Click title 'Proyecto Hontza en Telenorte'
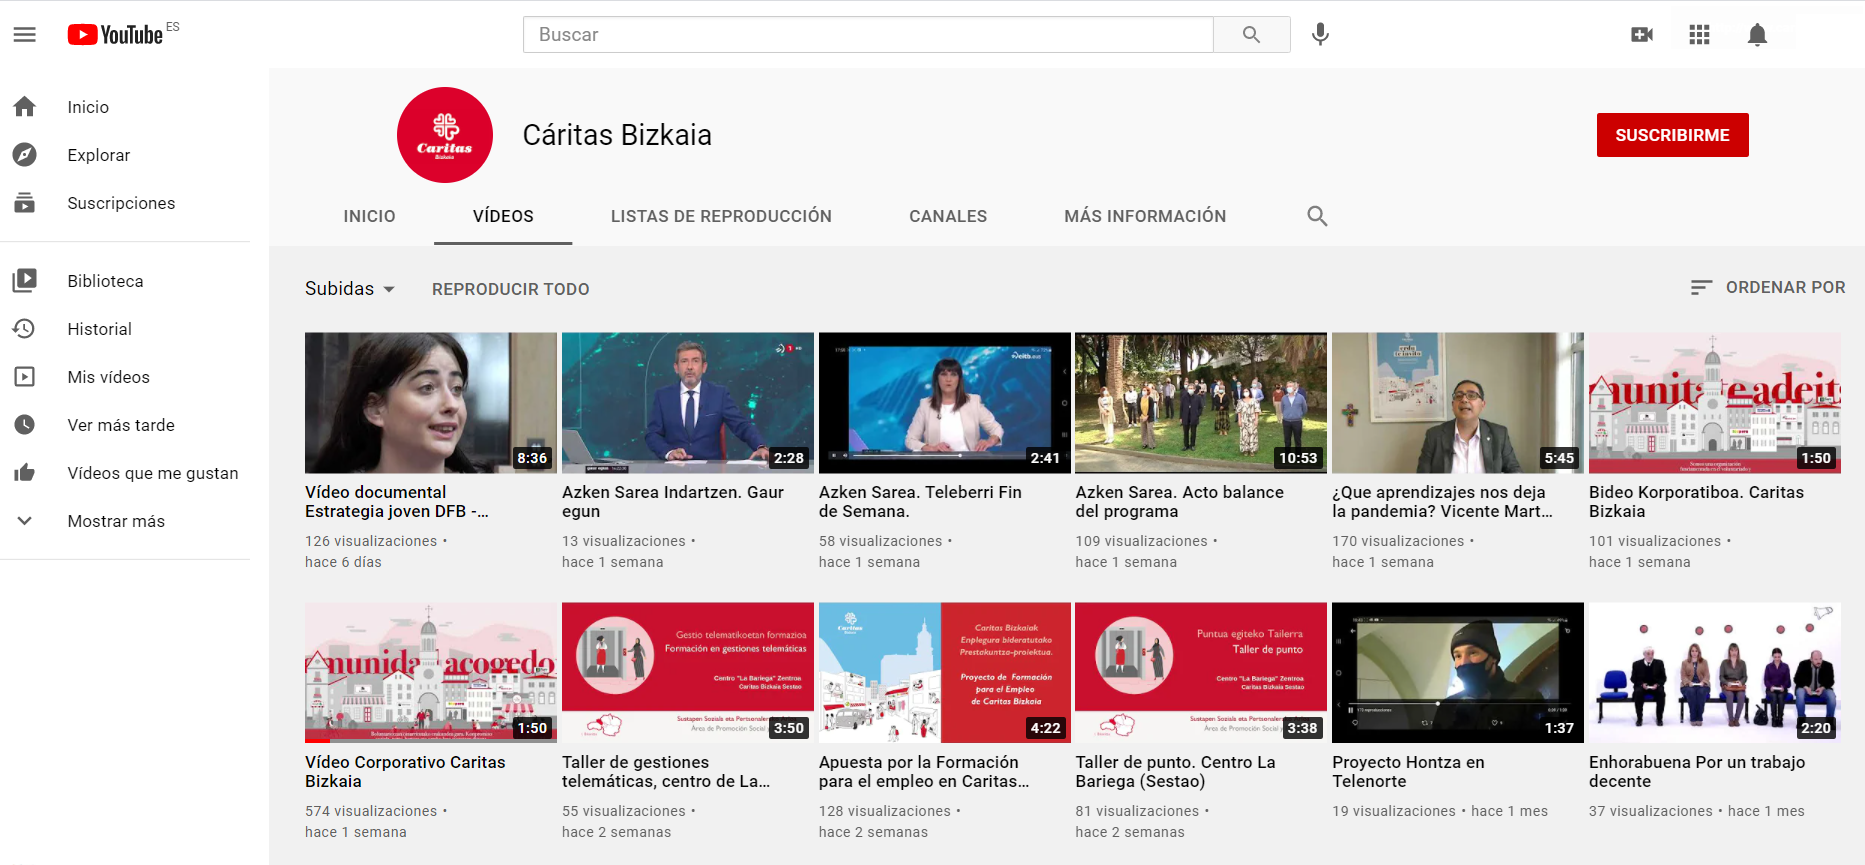 click(x=1409, y=772)
